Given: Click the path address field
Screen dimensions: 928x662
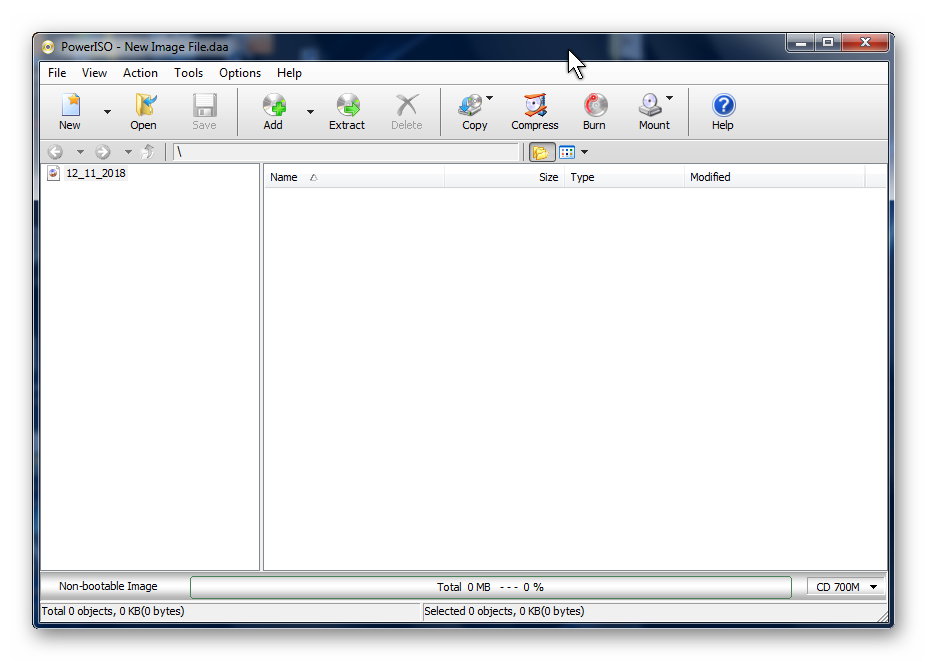Looking at the screenshot, I should pos(346,152).
